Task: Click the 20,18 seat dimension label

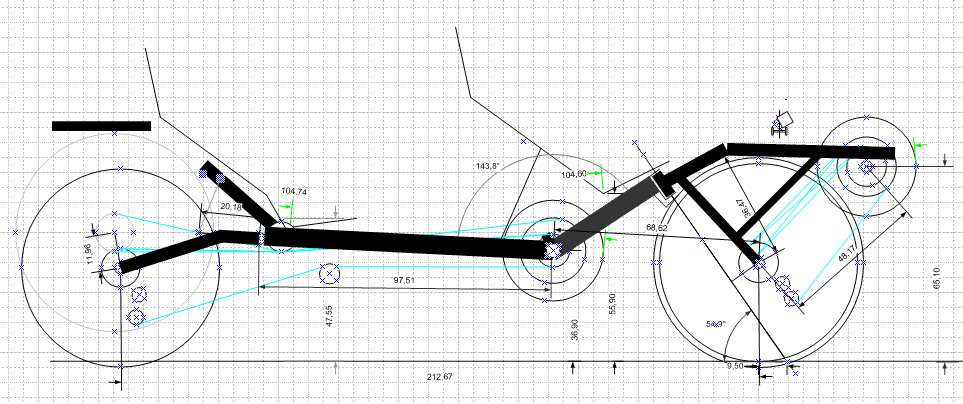Action: [x=231, y=208]
